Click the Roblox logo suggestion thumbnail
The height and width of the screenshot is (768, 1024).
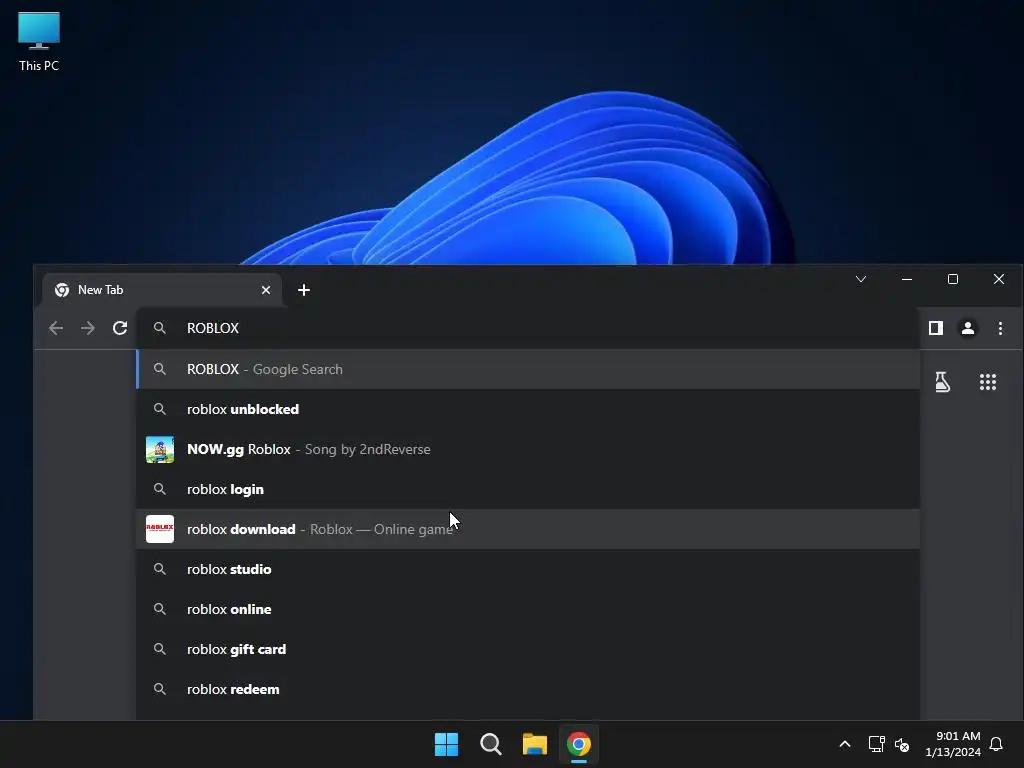[159, 529]
